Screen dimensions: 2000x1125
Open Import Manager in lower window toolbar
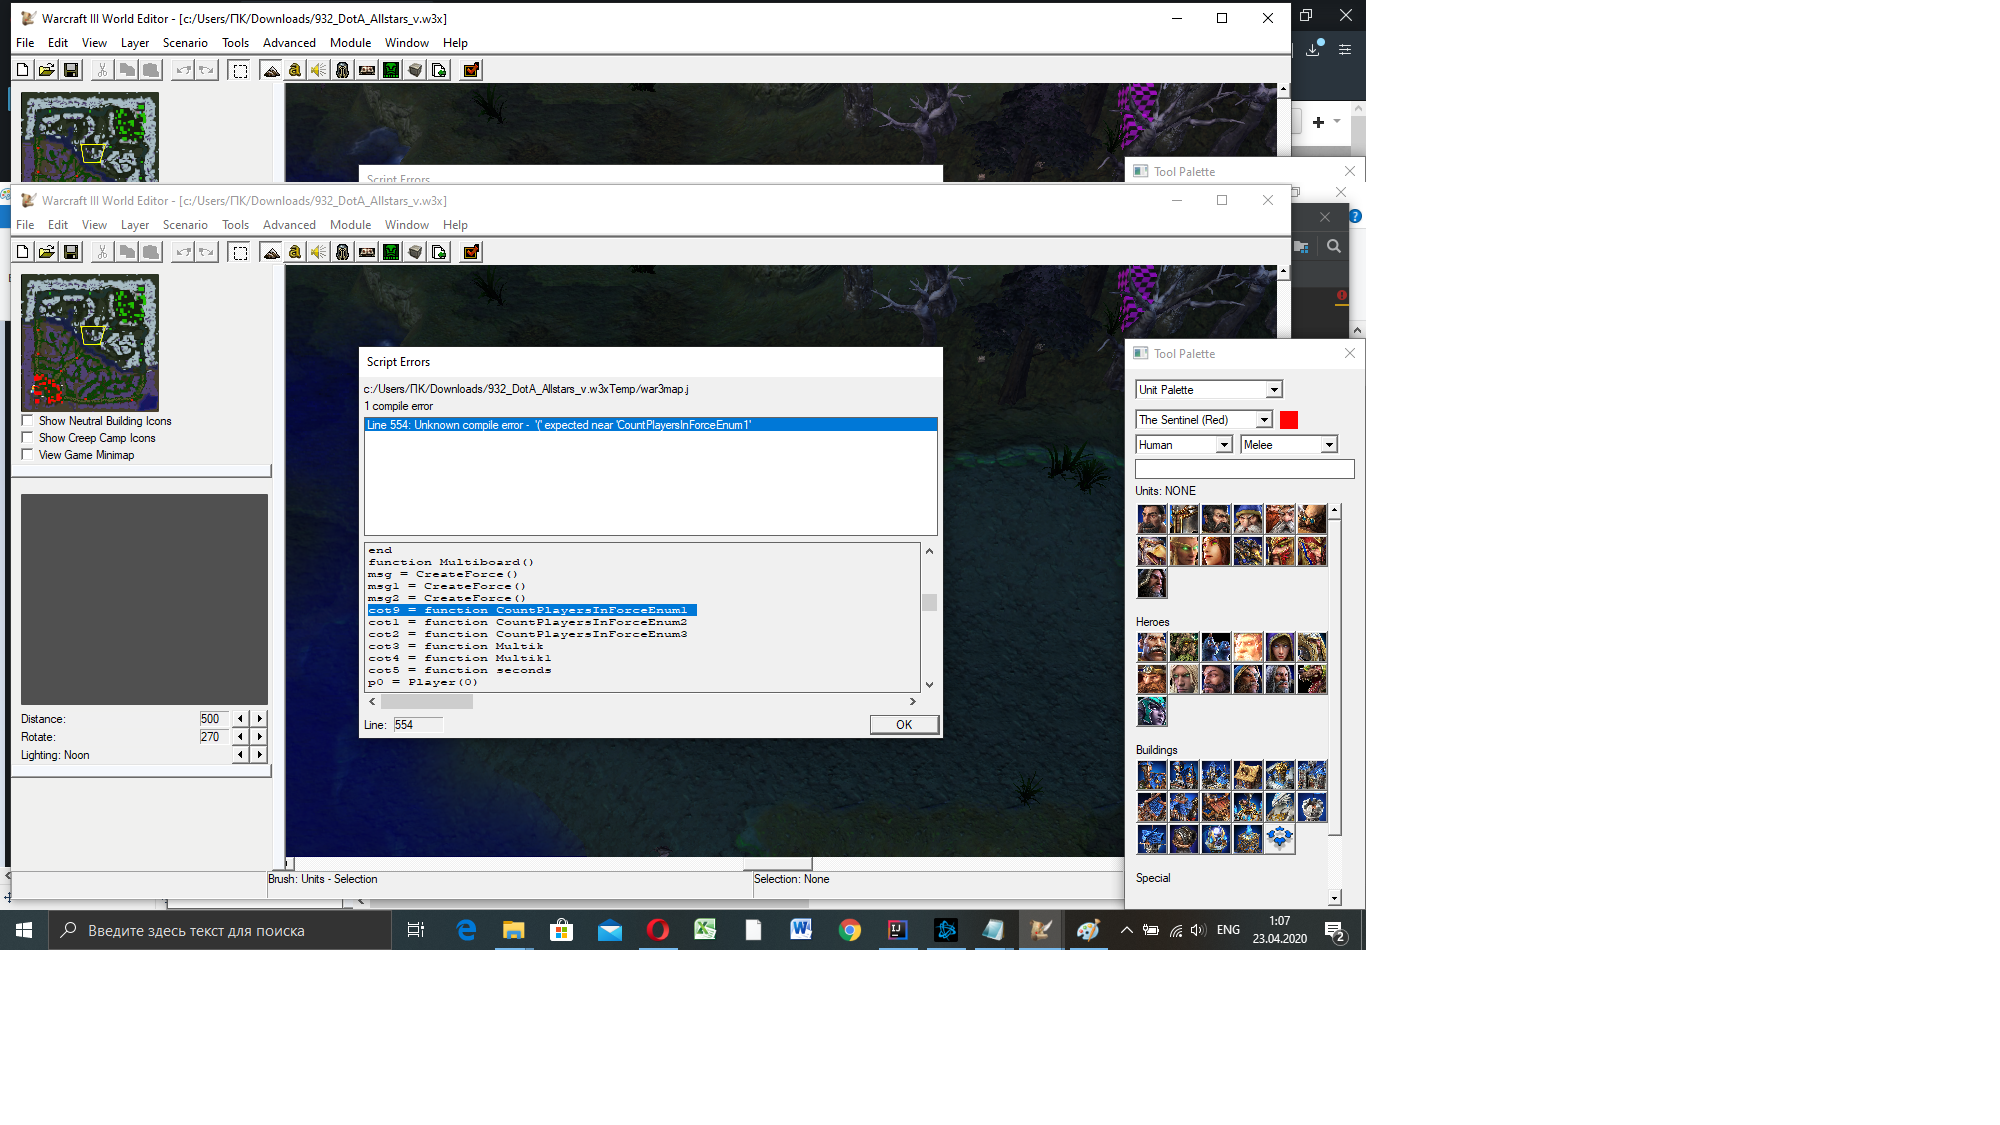pyautogui.click(x=439, y=252)
